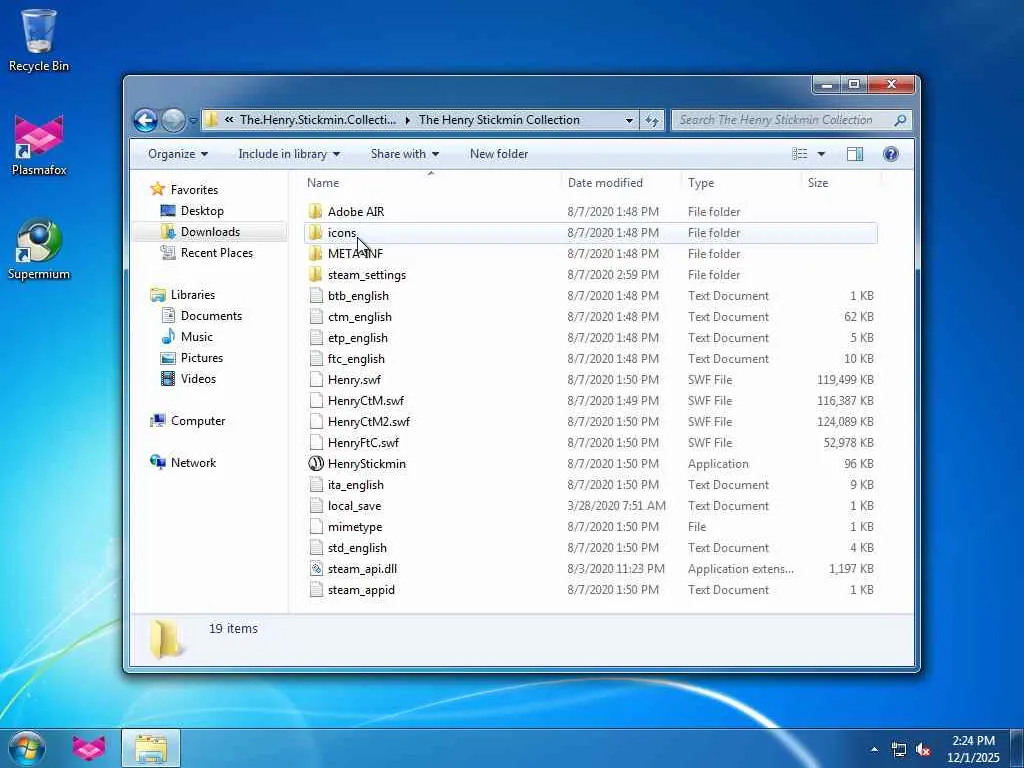Select the HenryFtC.swf file
Viewport: 1024px width, 768px height.
click(590, 442)
